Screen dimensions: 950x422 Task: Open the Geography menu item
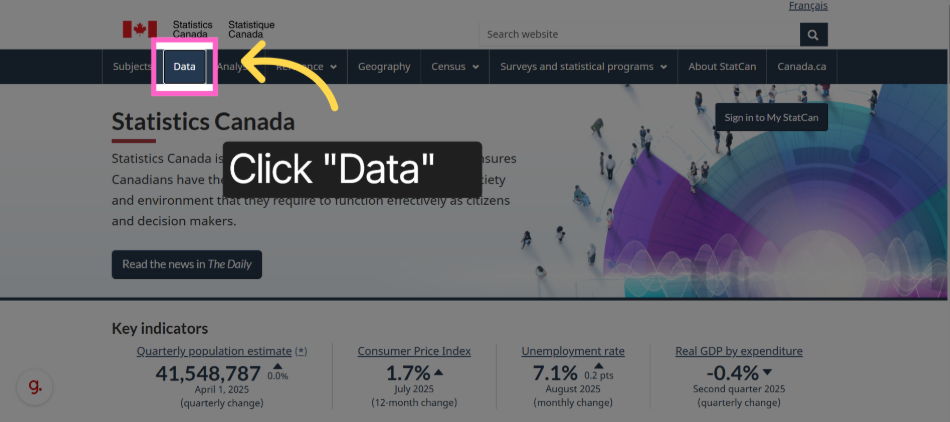384,67
